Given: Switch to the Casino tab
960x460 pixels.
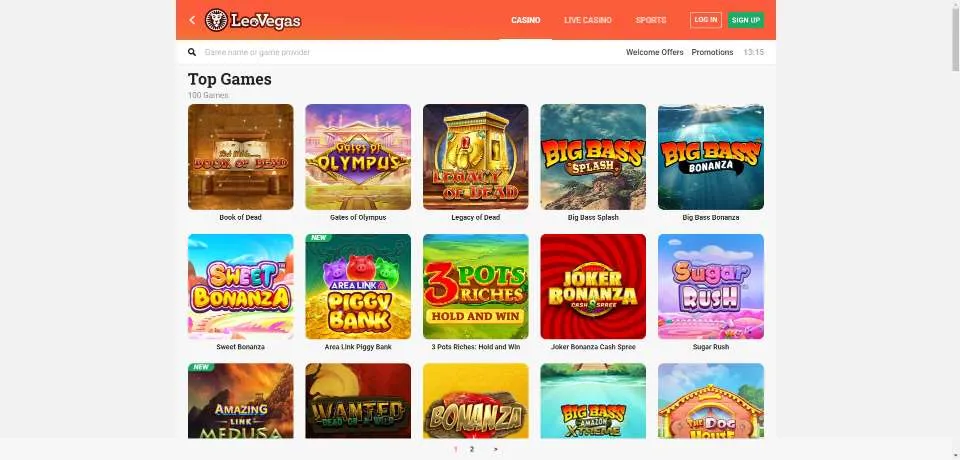Looking at the screenshot, I should [x=525, y=20].
